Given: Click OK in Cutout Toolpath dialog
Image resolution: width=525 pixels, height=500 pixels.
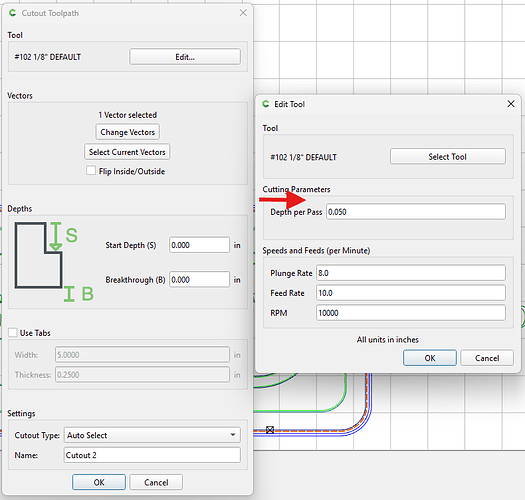Looking at the screenshot, I should [99, 482].
